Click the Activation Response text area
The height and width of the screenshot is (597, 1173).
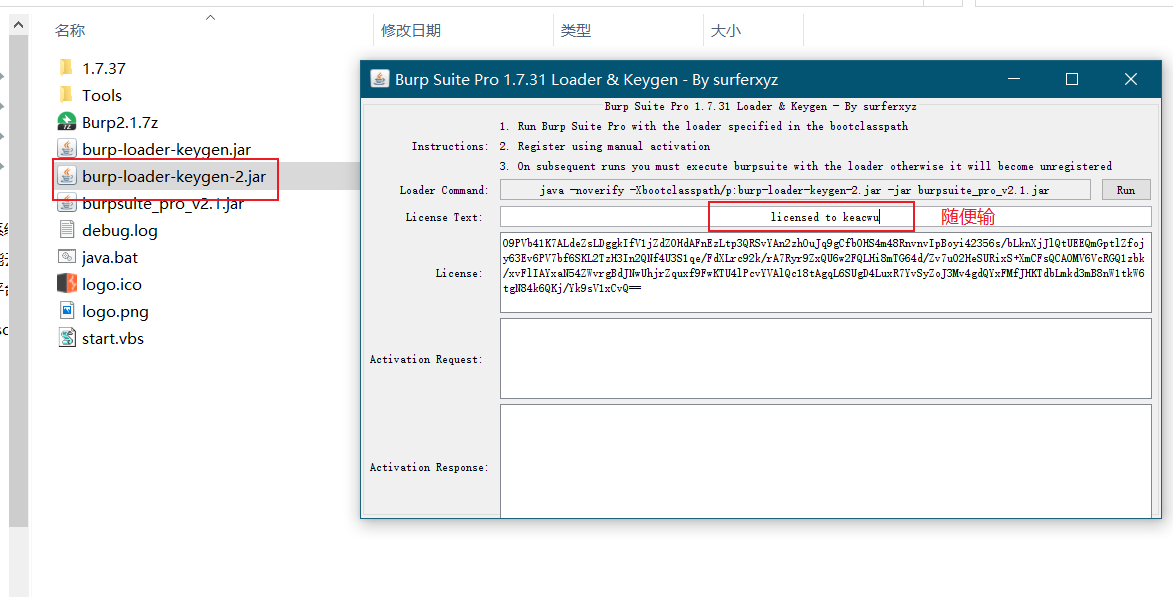(826, 460)
